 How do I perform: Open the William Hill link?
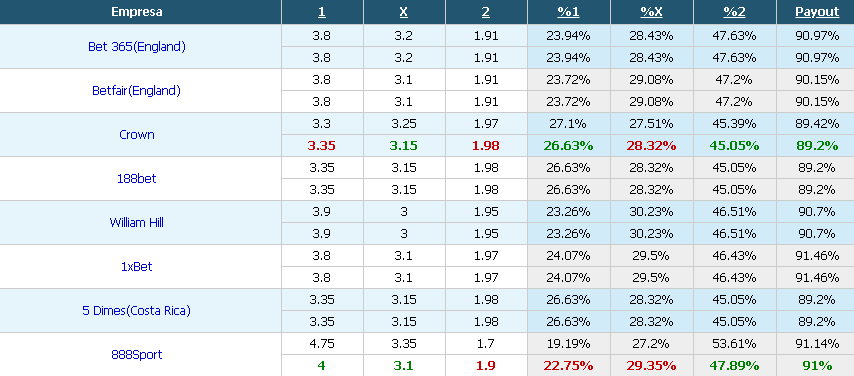137,222
